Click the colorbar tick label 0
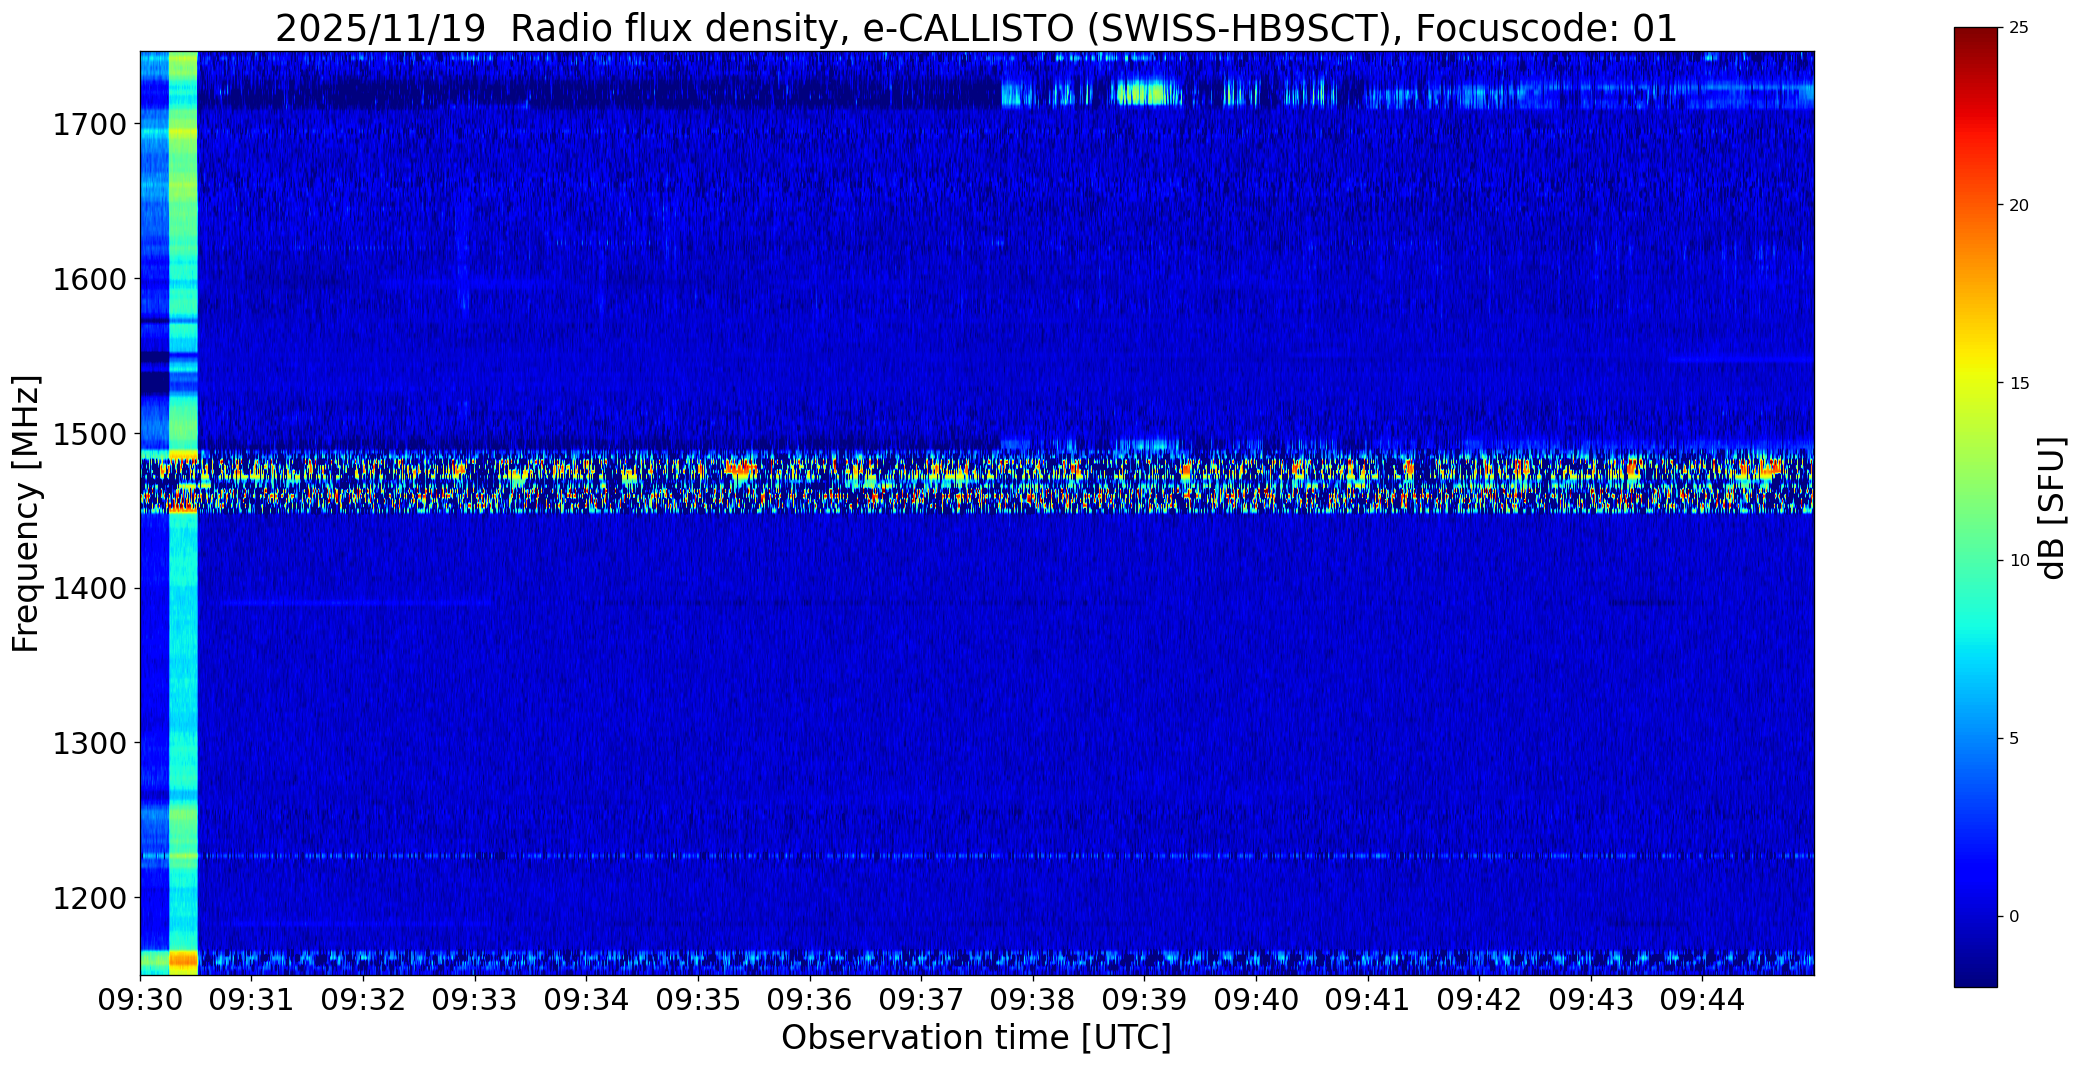Image resolution: width=2082 pixels, height=1067 pixels. (x=2014, y=917)
